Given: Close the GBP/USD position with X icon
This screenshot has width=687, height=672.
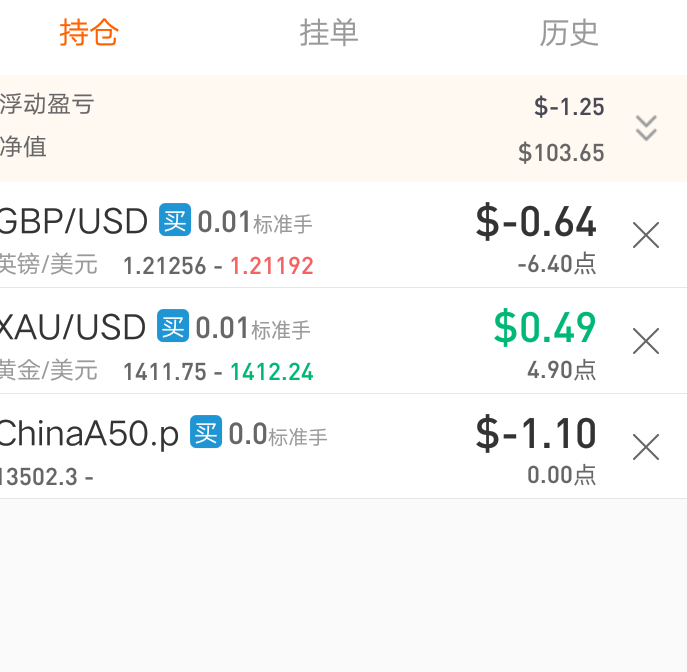Looking at the screenshot, I should pyautogui.click(x=646, y=235).
